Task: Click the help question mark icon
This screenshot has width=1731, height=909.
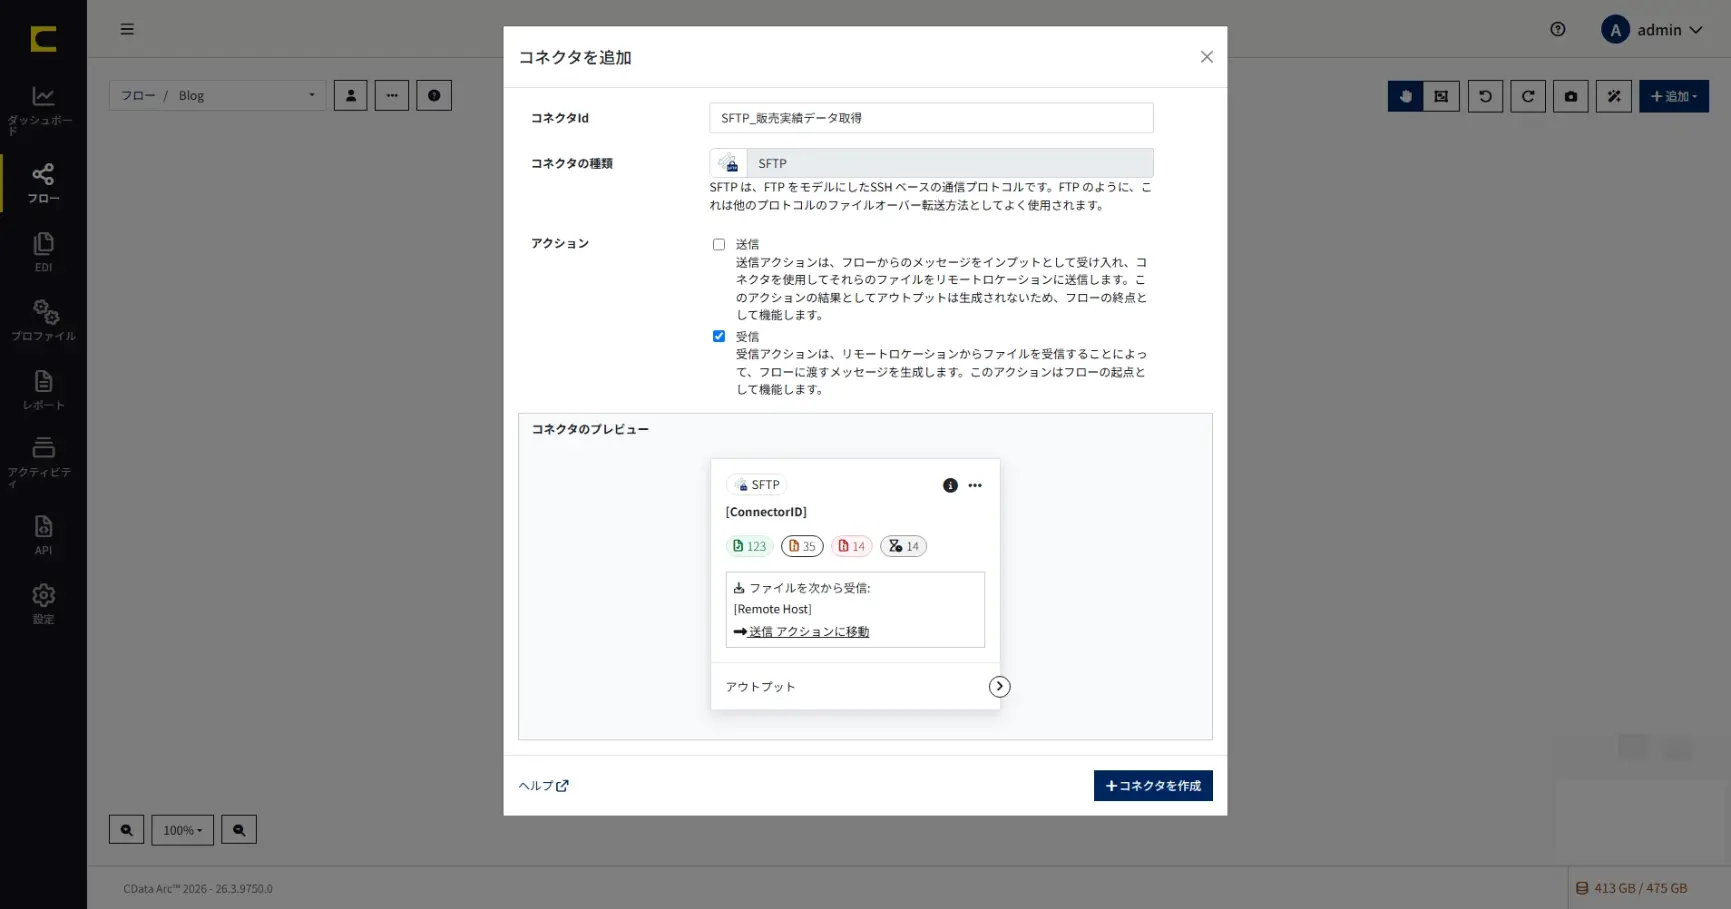Action: (1557, 29)
